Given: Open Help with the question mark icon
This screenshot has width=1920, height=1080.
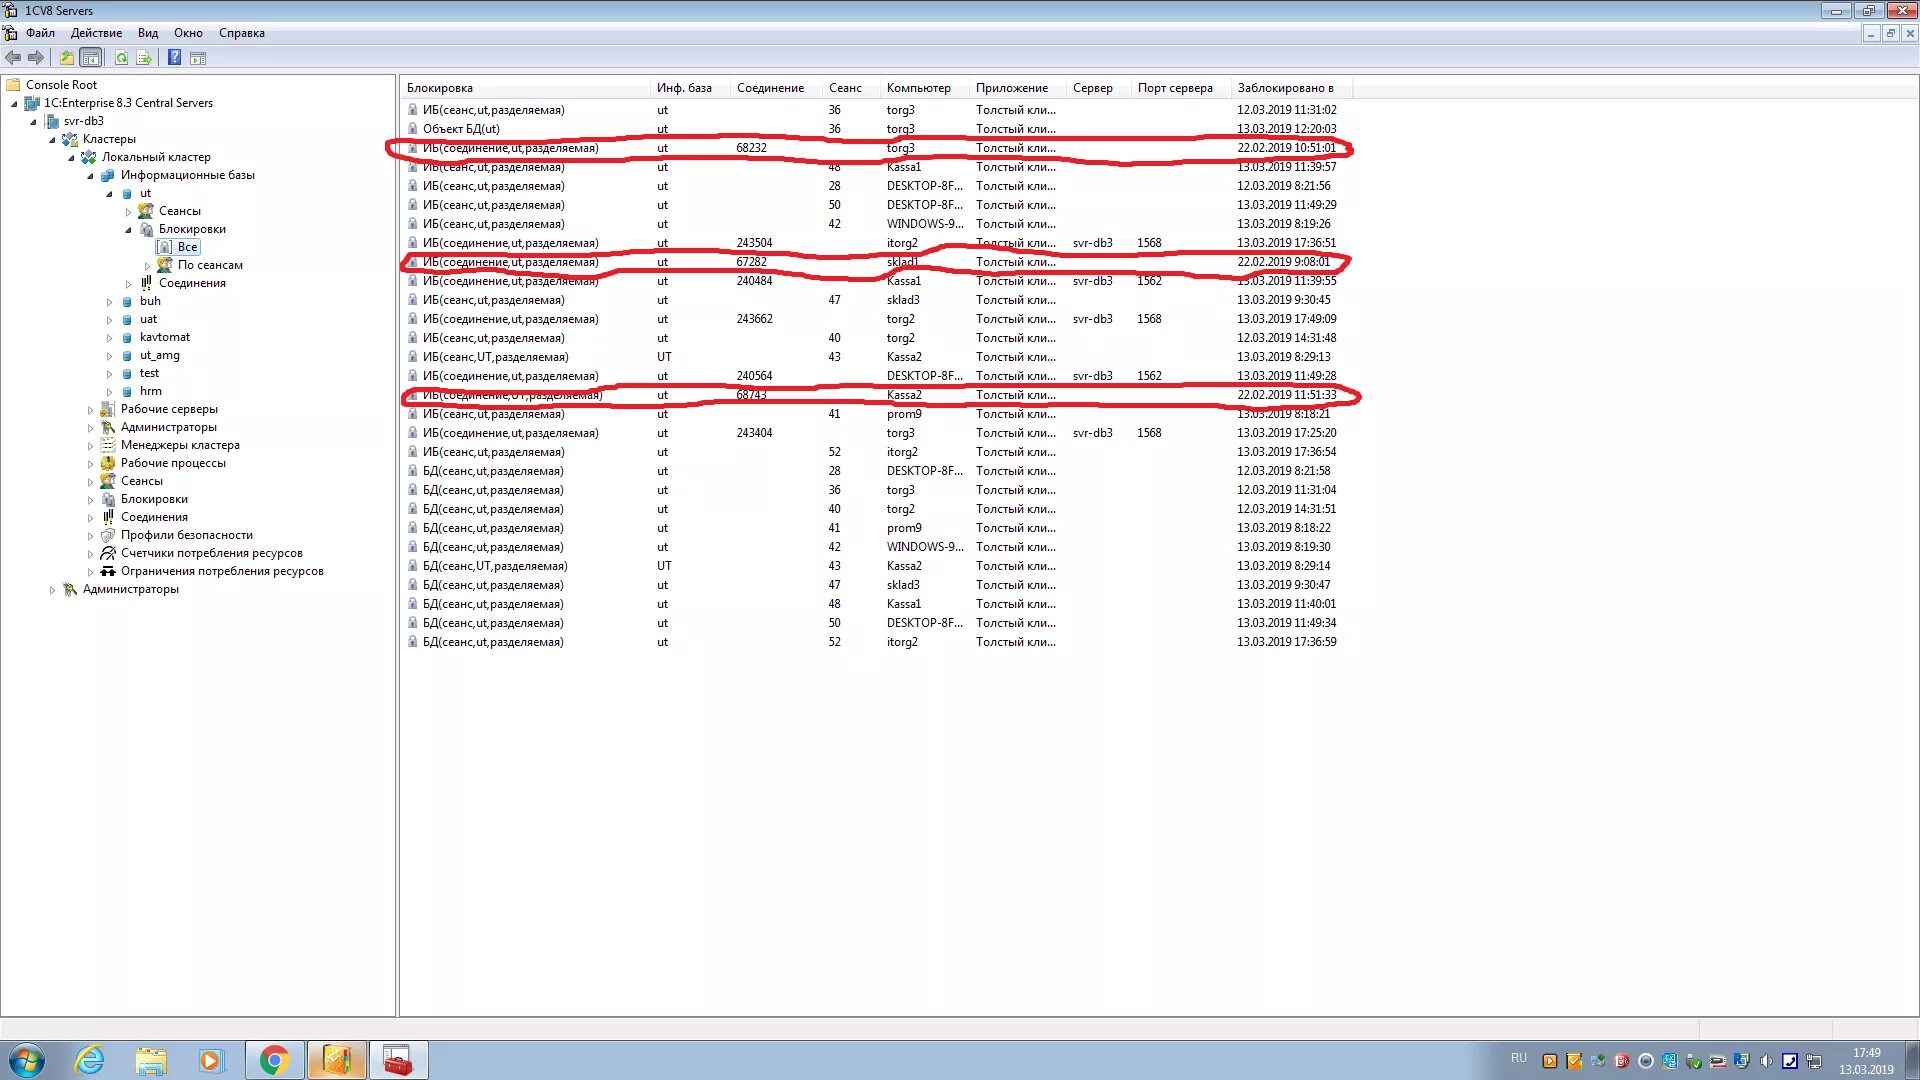Looking at the screenshot, I should (174, 58).
